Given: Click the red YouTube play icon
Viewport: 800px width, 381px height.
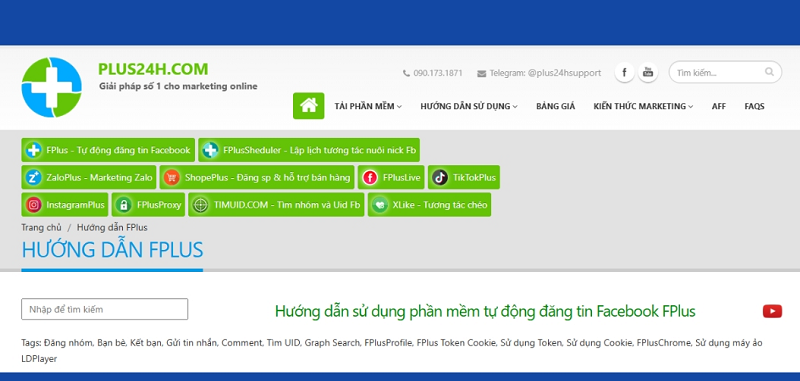Looking at the screenshot, I should (772, 311).
